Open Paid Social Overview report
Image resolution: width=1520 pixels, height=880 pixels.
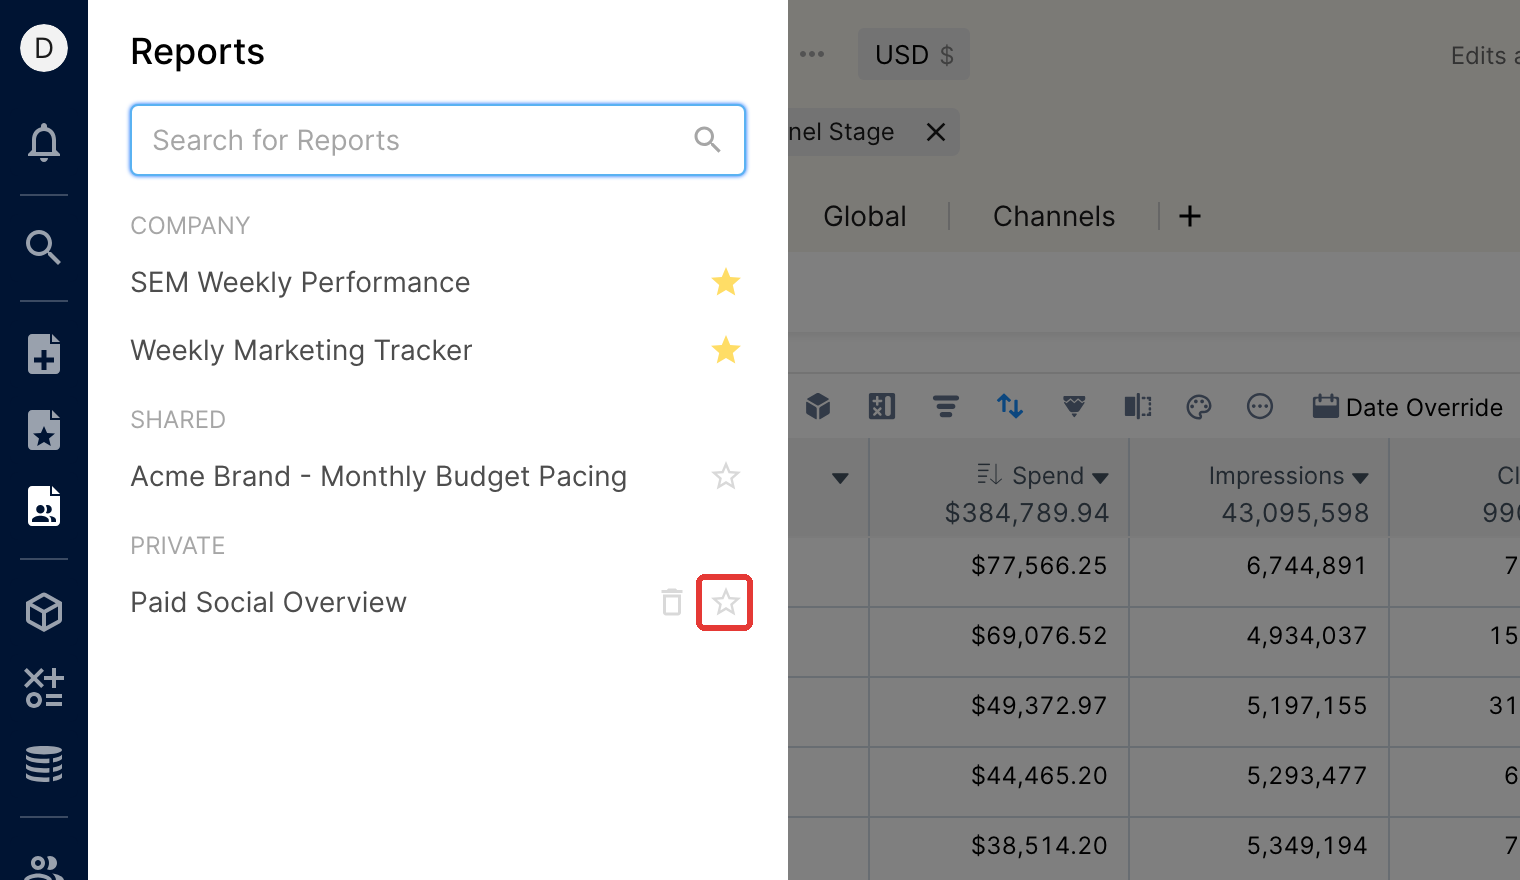pos(268,602)
